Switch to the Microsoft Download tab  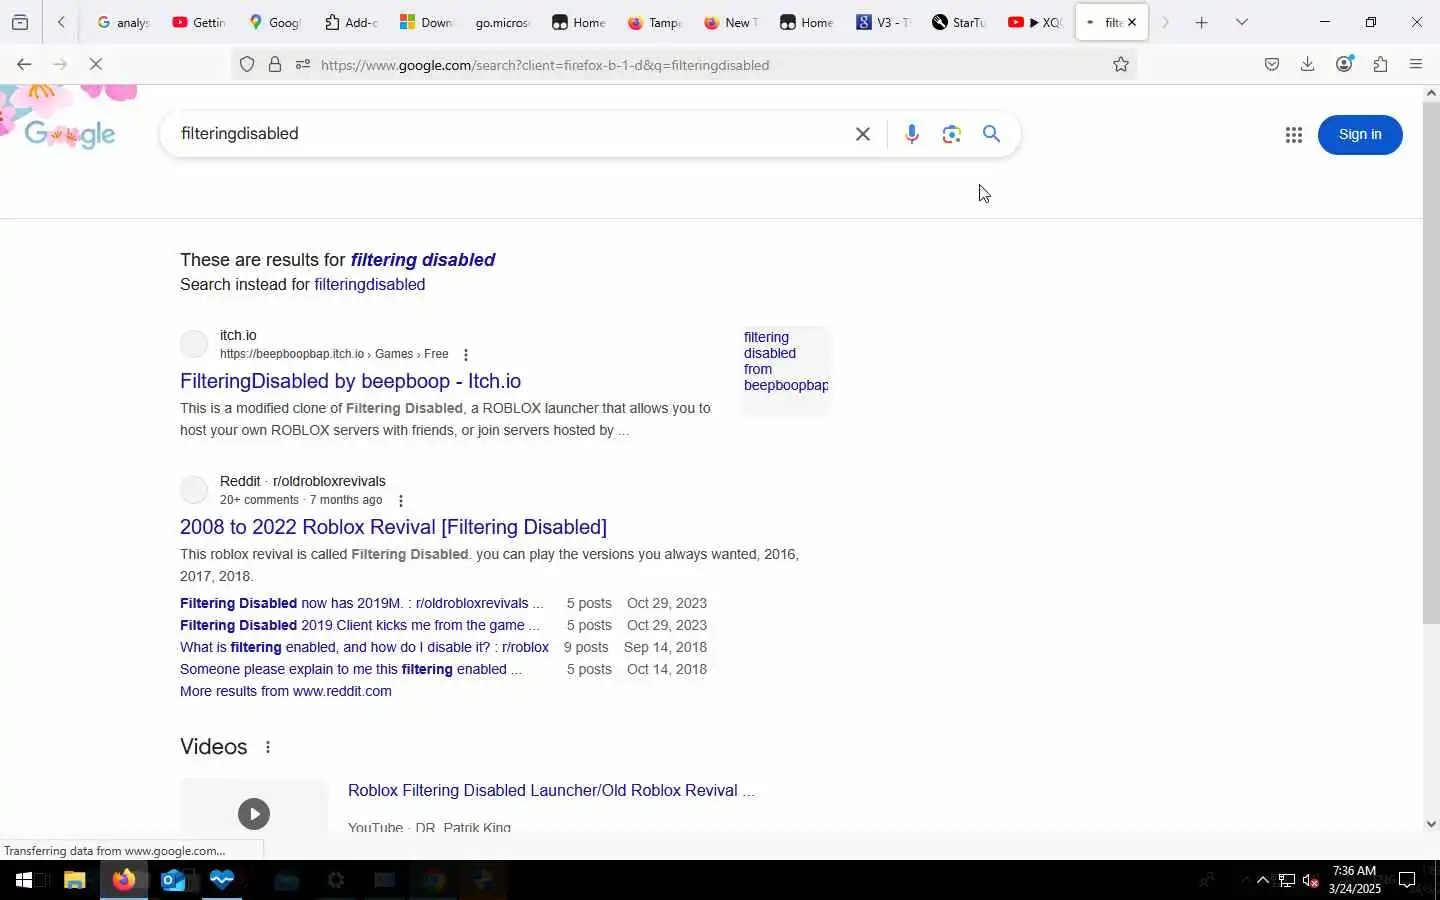click(427, 22)
